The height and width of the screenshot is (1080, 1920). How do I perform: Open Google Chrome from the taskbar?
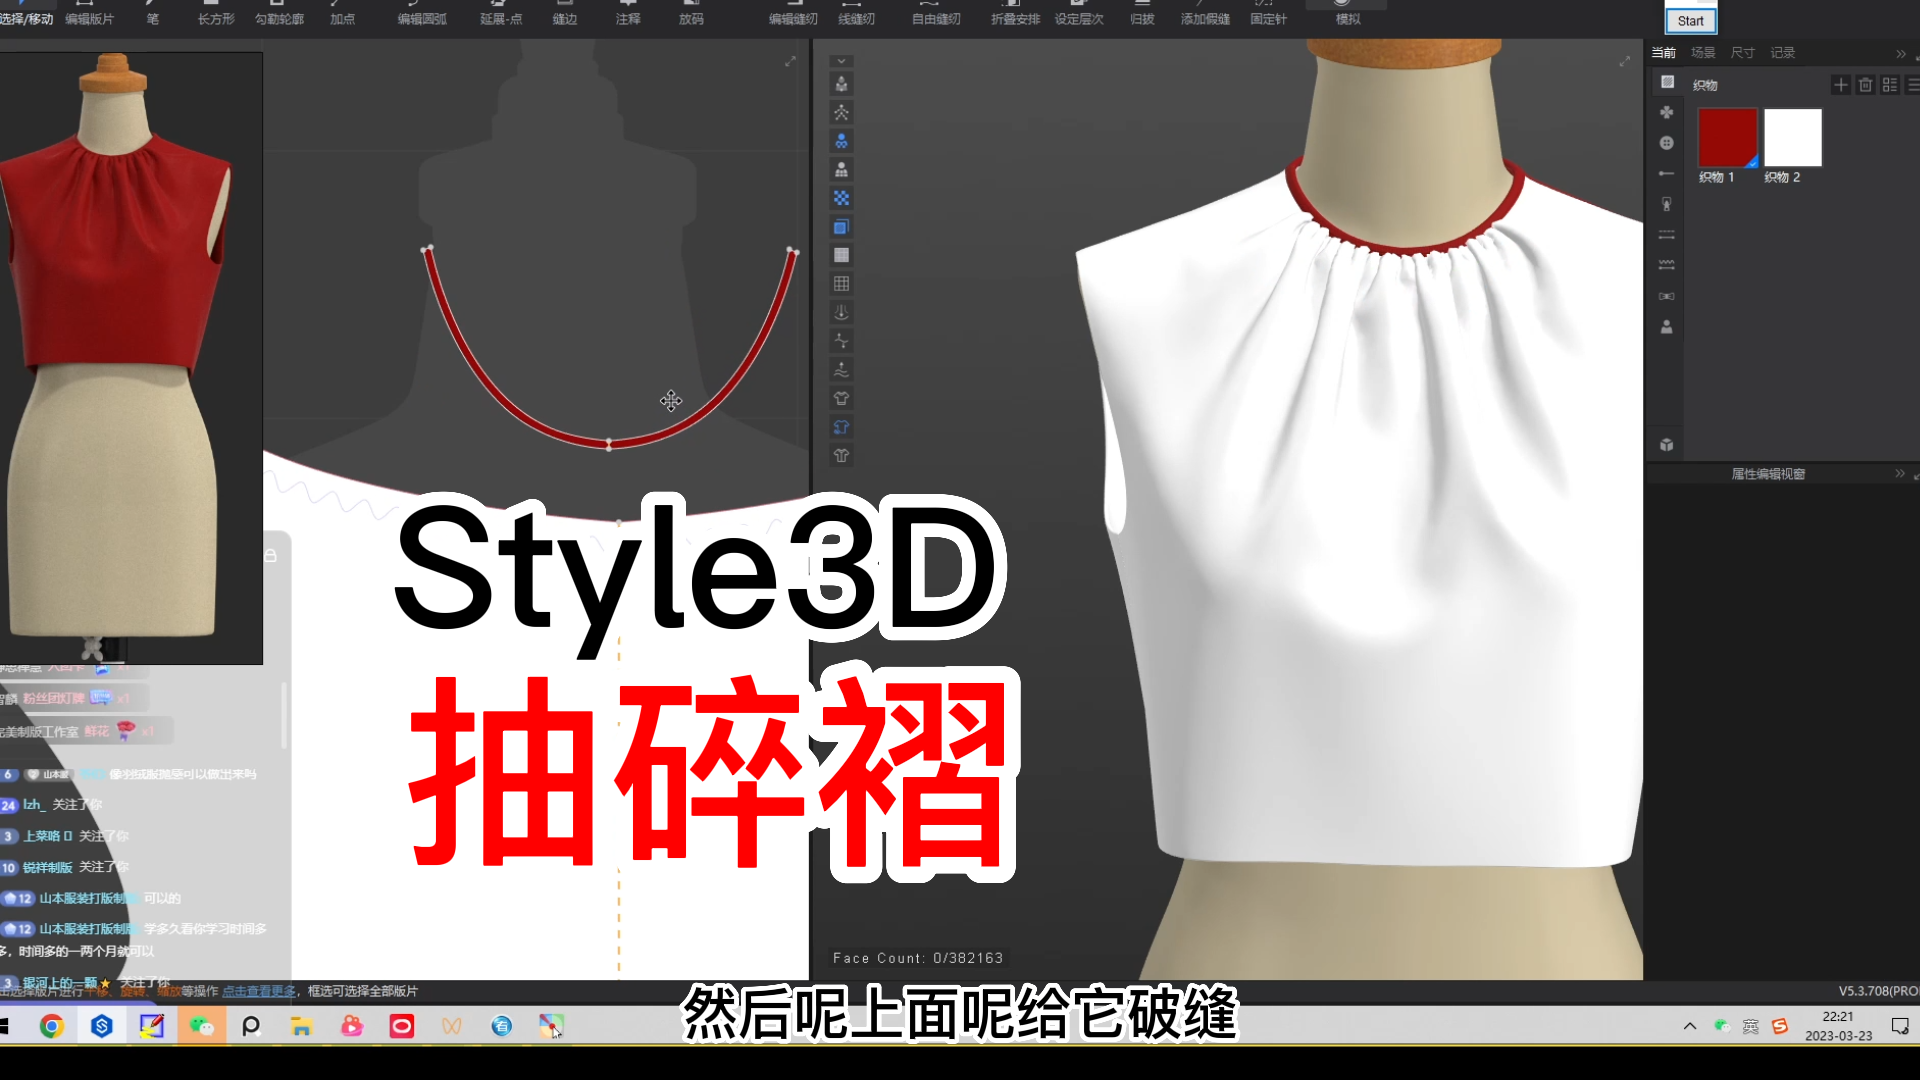52,1026
